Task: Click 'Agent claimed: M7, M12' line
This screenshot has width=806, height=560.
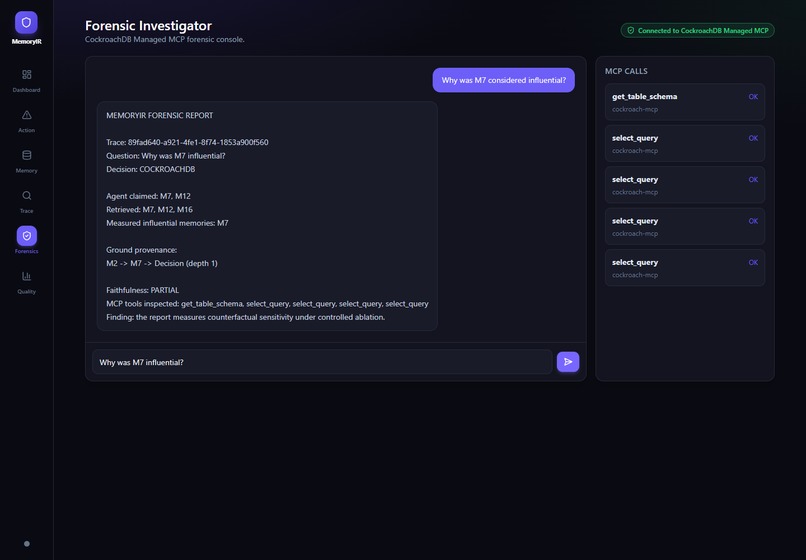Action: (x=149, y=196)
